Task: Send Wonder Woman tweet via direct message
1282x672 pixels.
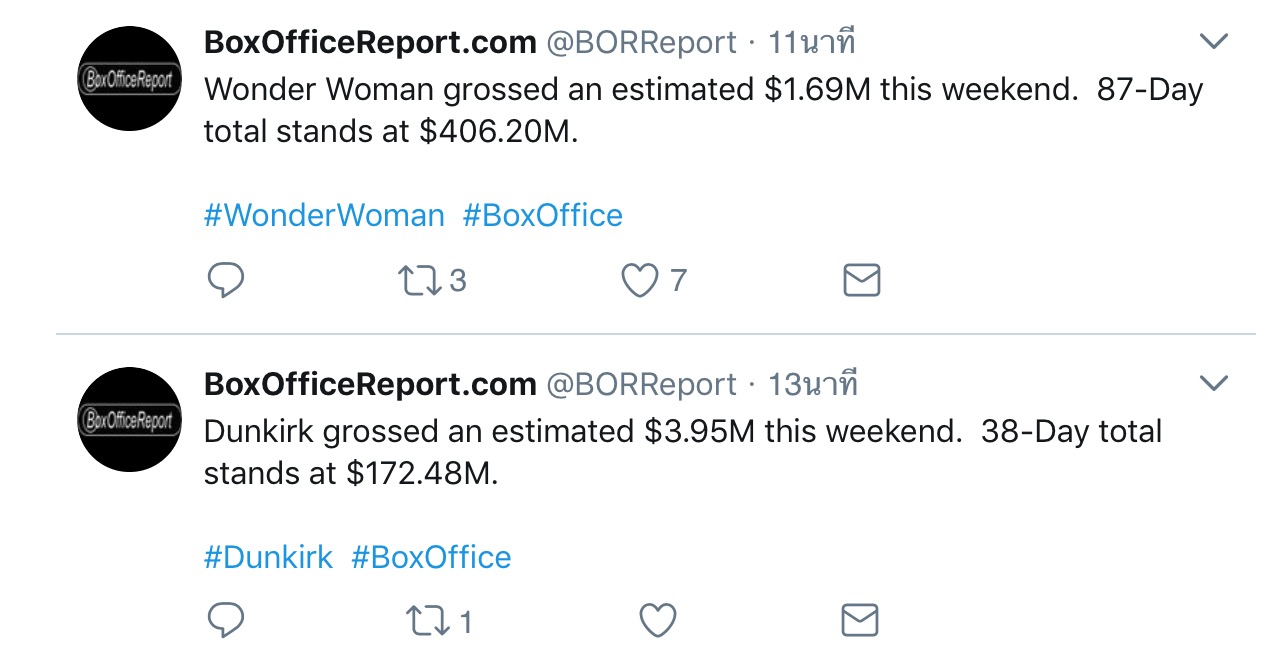Action: coord(861,281)
